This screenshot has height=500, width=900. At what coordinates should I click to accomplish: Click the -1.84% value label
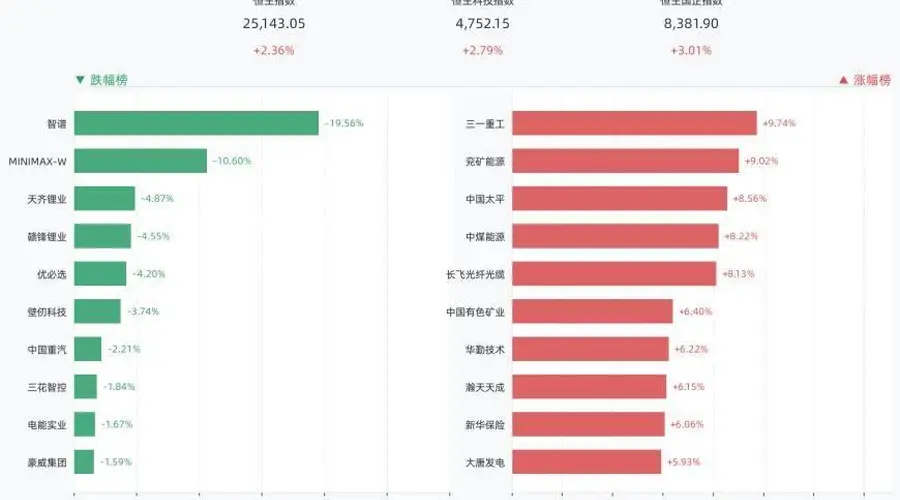coord(119,386)
